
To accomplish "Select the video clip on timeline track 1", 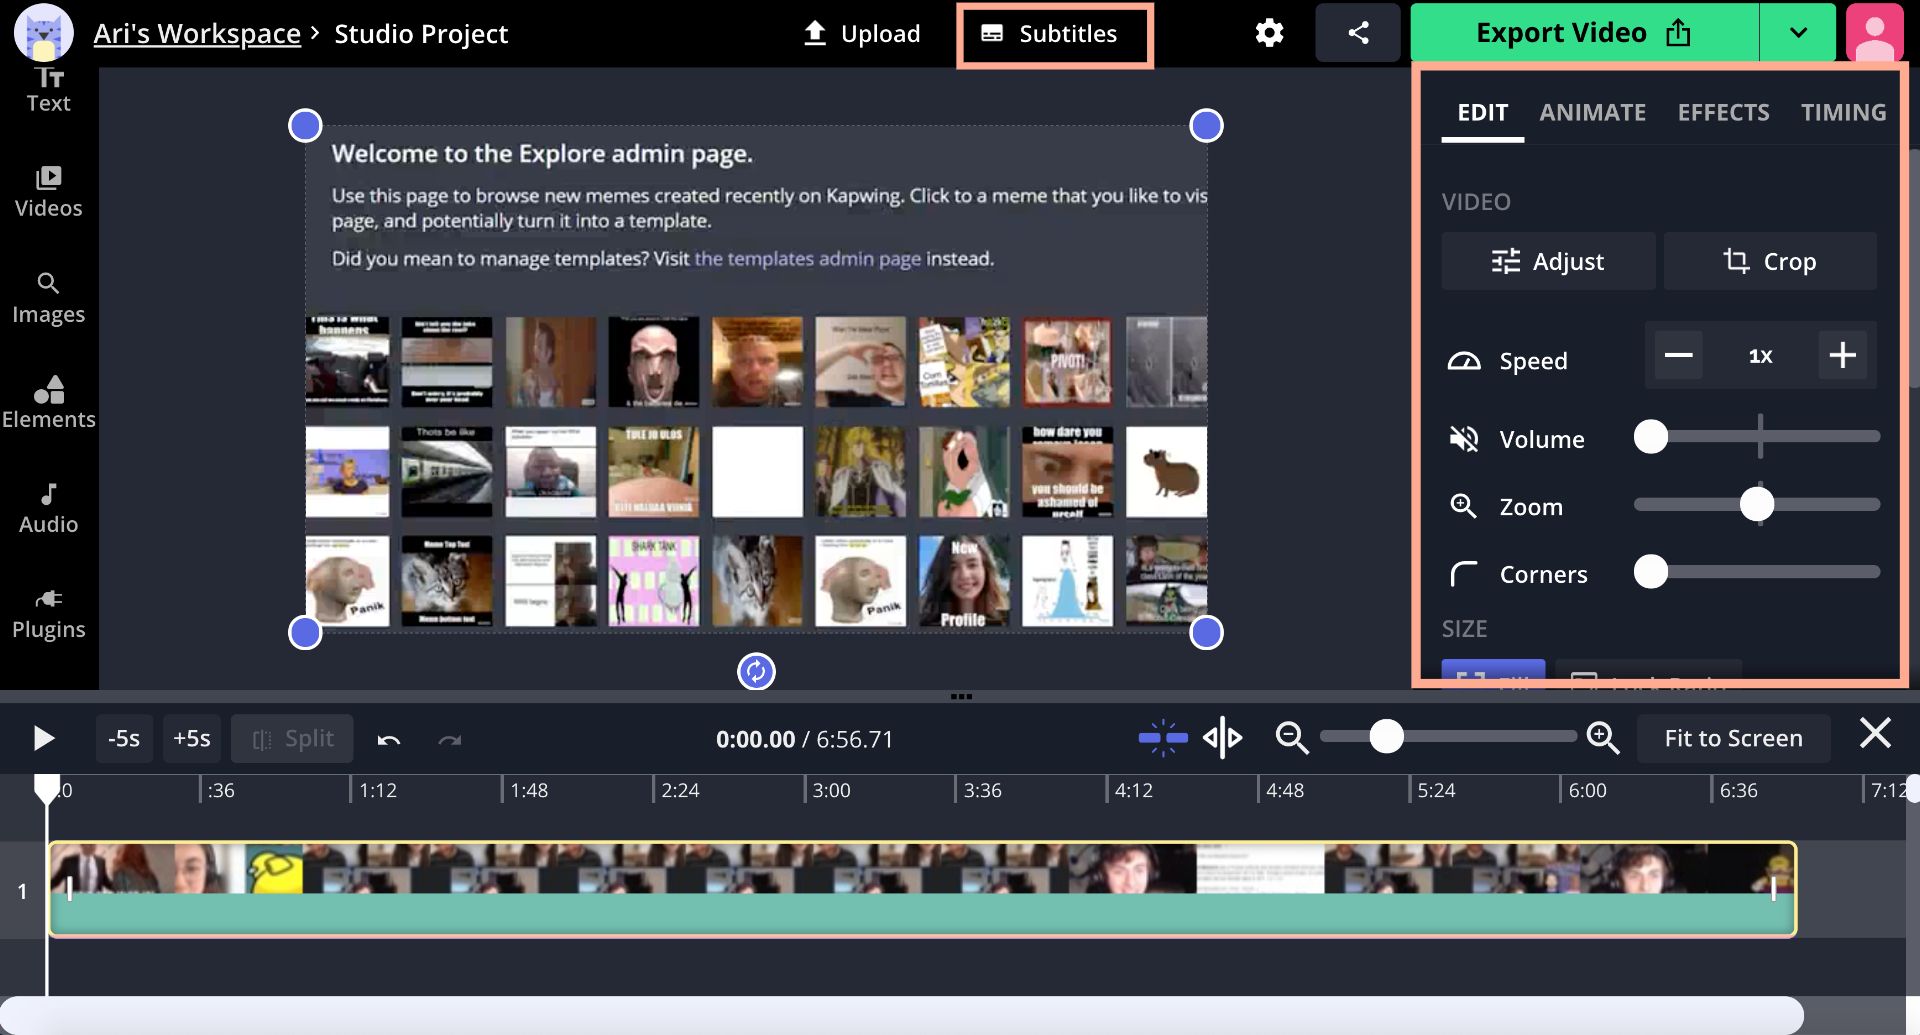I will point(920,890).
